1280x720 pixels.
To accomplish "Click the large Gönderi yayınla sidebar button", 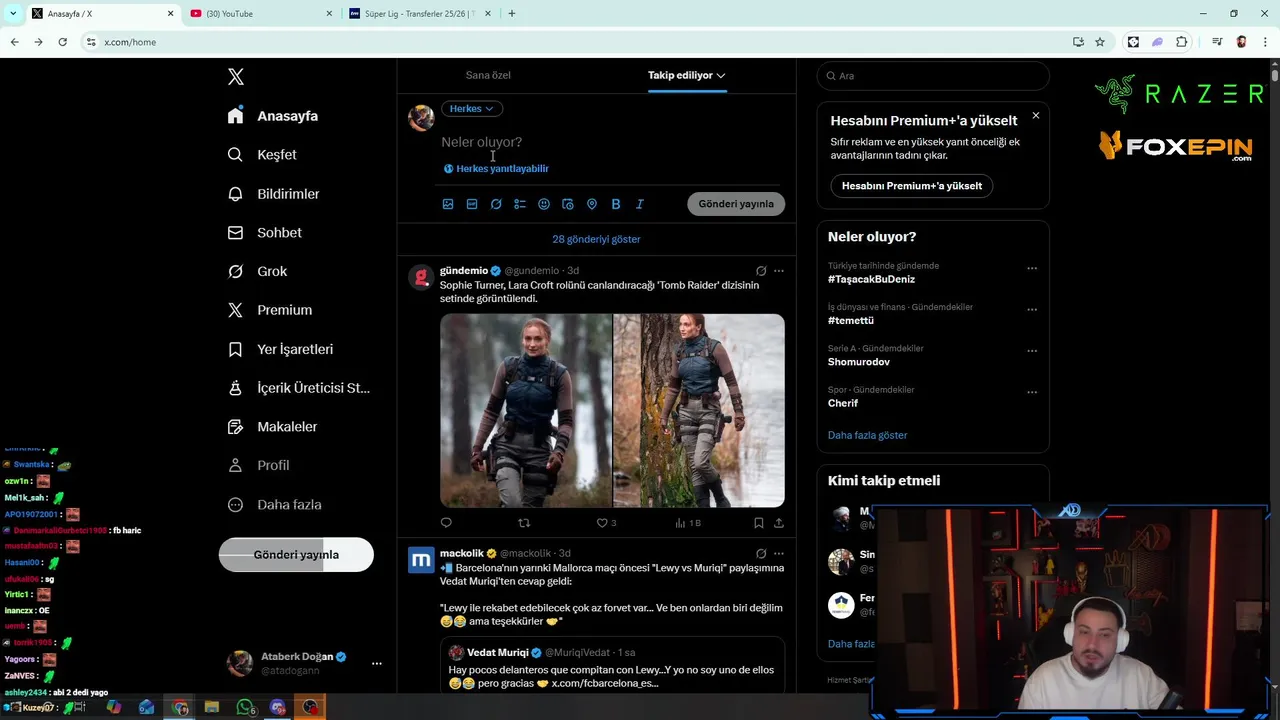I will point(296,555).
